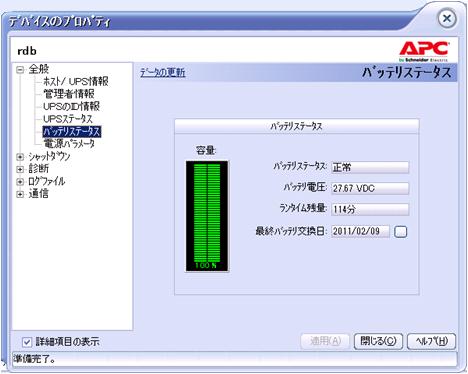
Task: Open UPSのID情報 tree item
Action: tap(71, 106)
